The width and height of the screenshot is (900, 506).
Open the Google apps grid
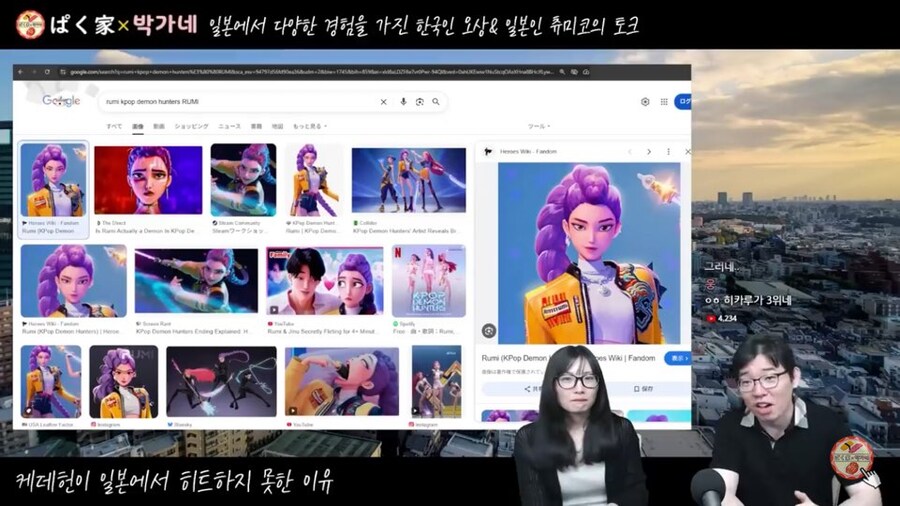coord(664,102)
